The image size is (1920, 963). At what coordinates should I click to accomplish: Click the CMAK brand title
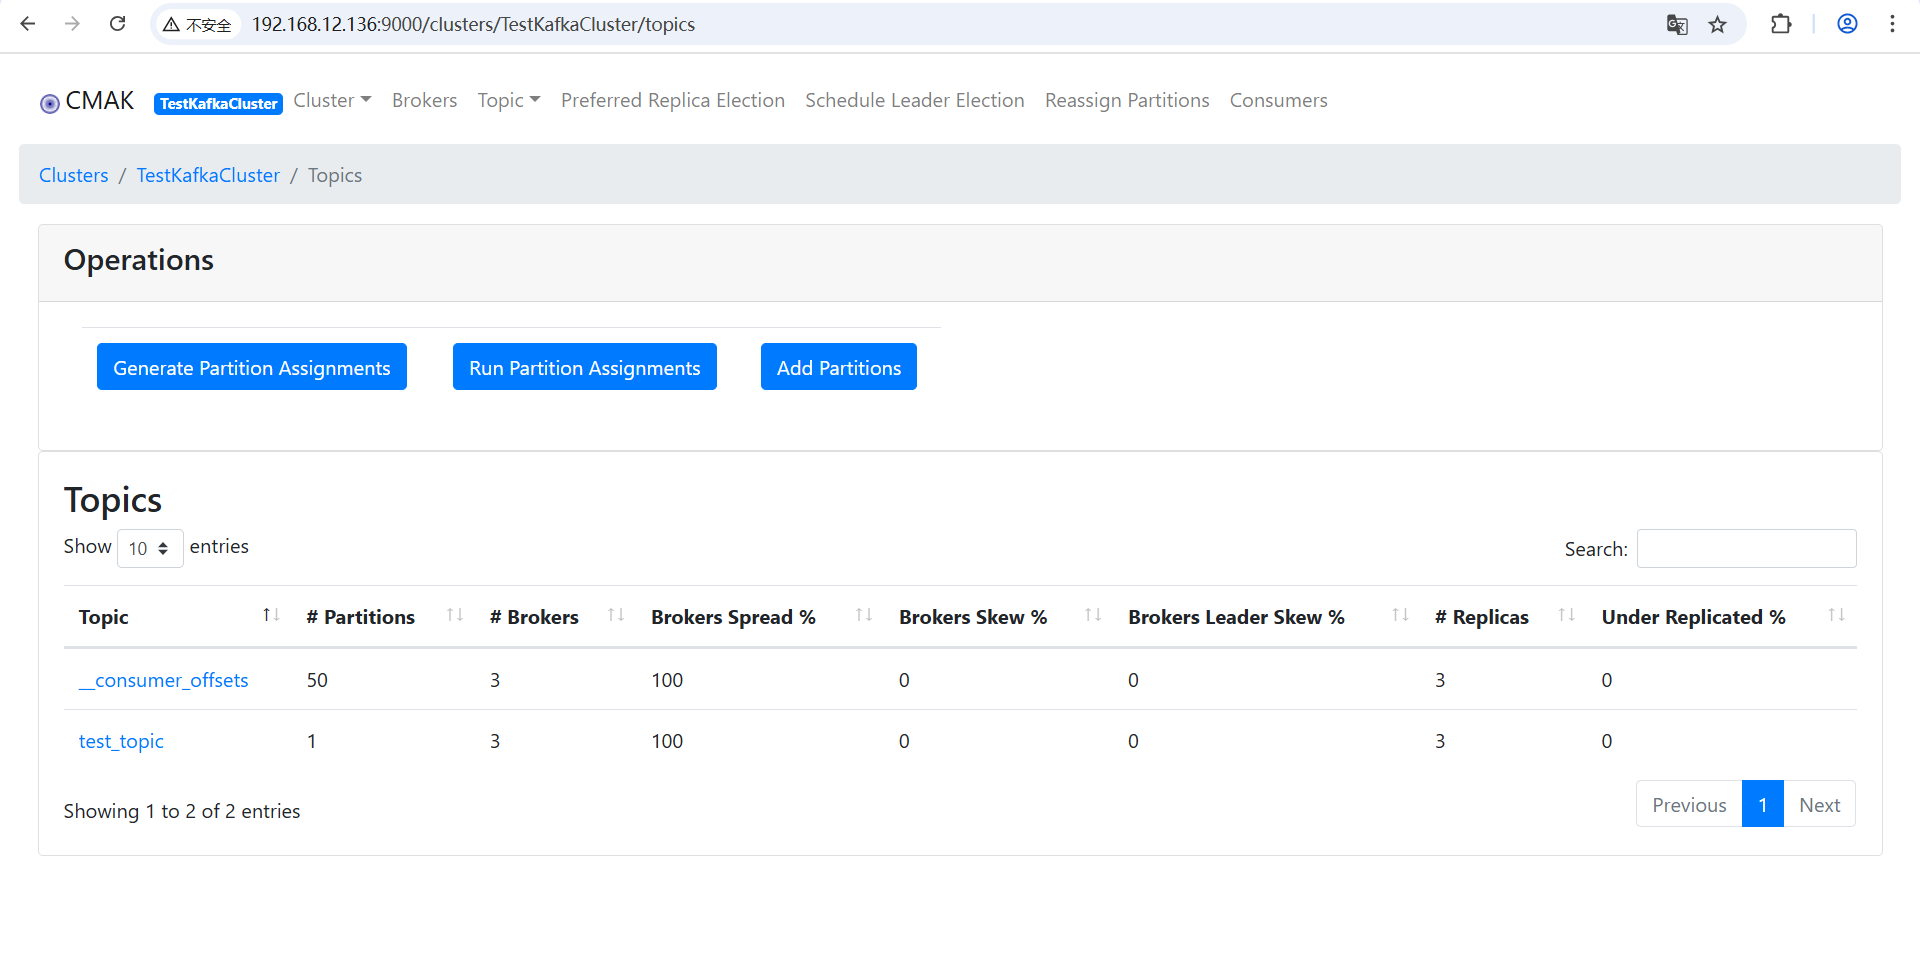pos(100,101)
